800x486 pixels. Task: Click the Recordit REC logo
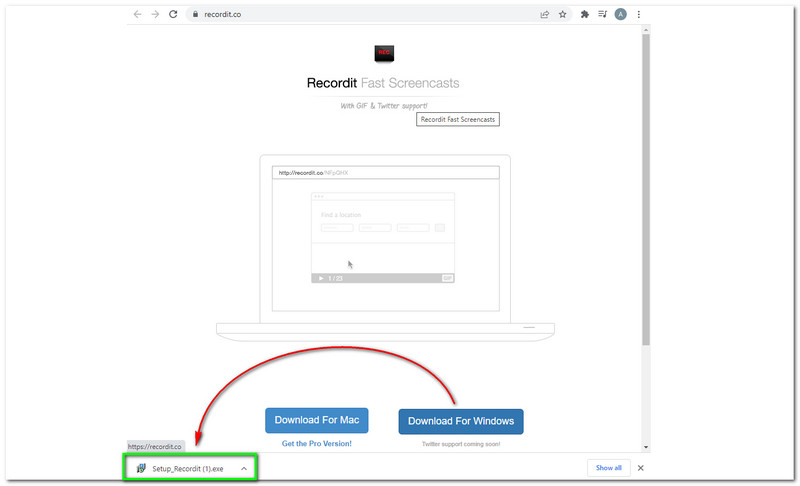coord(384,53)
